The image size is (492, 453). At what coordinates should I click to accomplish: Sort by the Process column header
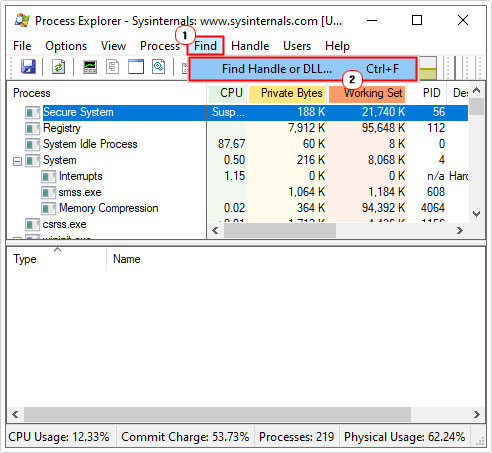(107, 93)
